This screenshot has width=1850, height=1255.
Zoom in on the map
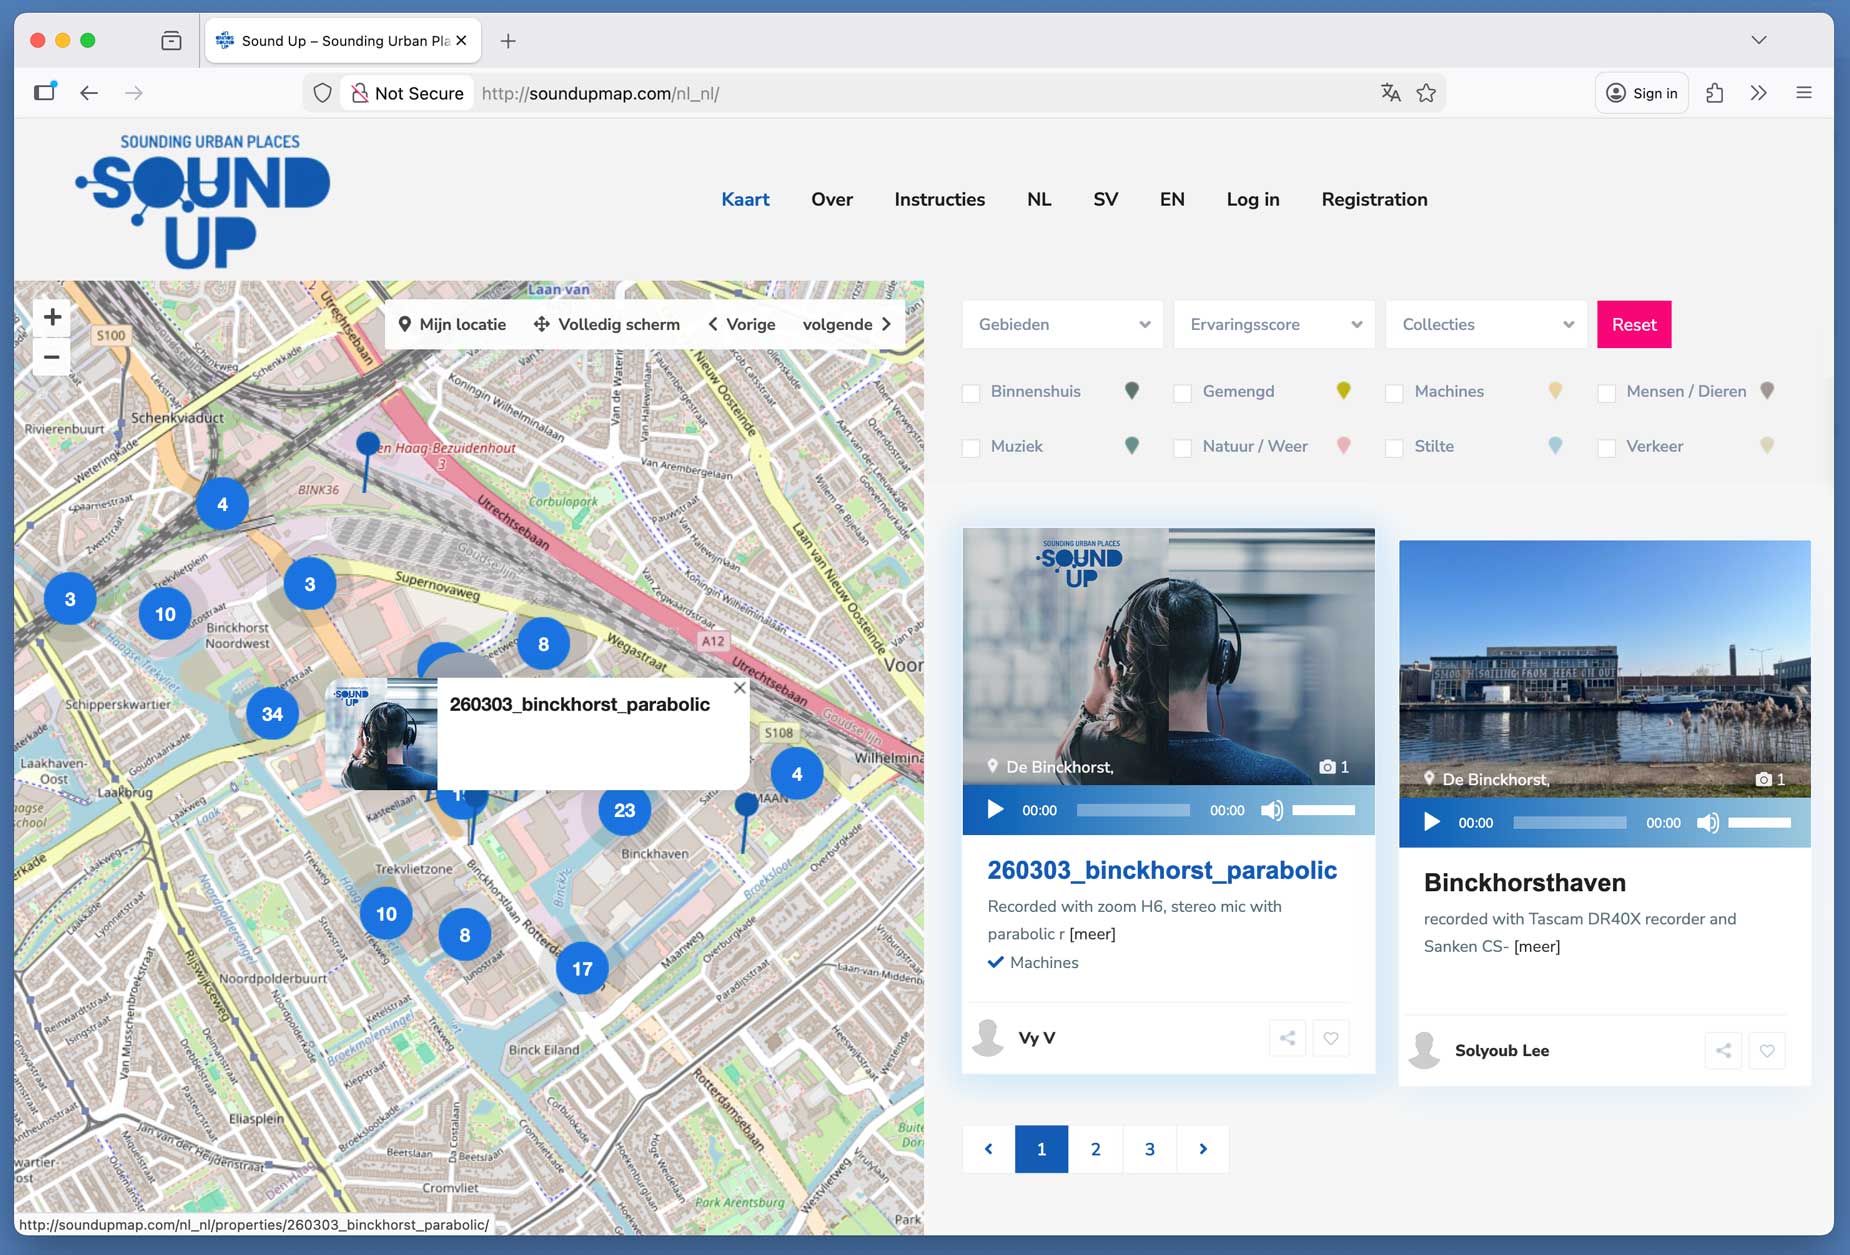coord(52,318)
